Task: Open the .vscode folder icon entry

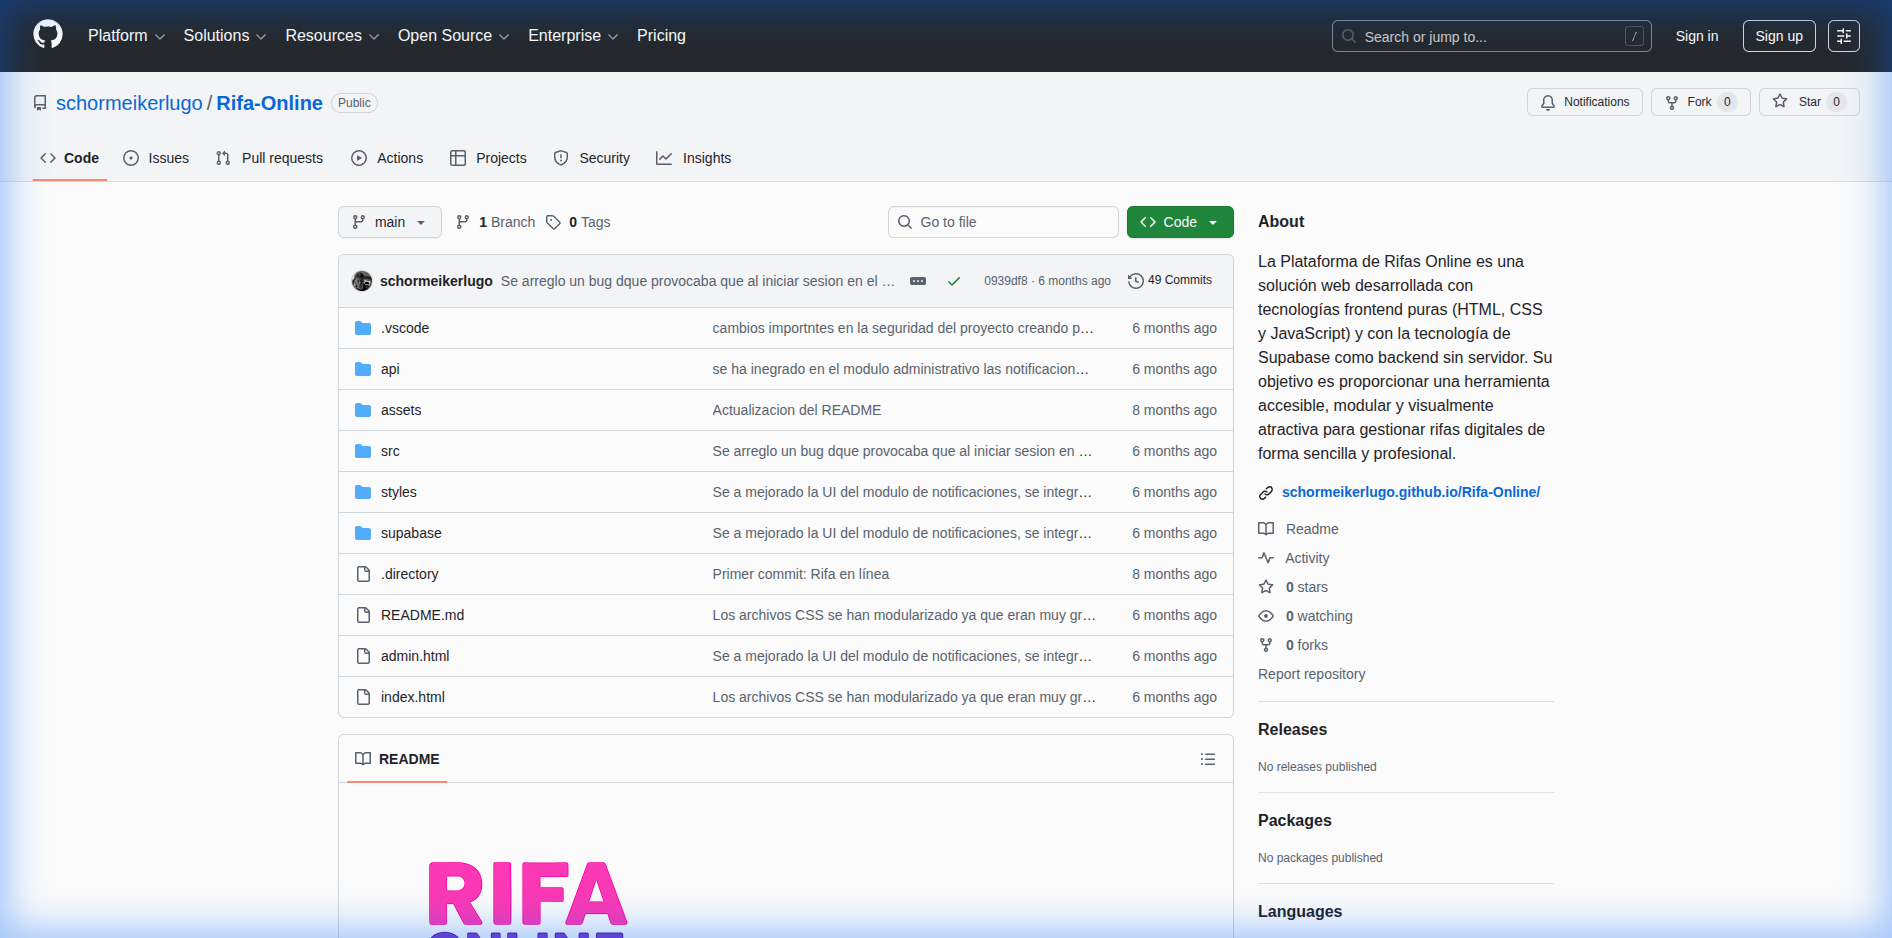Action: click(363, 327)
